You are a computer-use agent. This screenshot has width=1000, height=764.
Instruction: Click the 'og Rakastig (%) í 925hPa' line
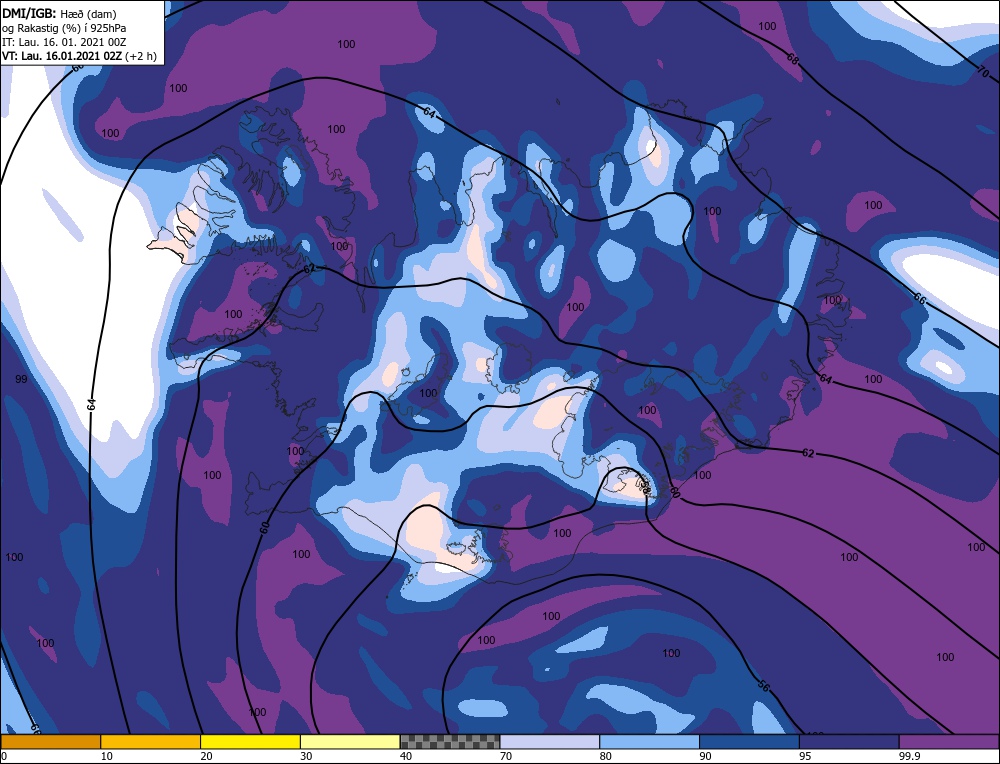64,28
